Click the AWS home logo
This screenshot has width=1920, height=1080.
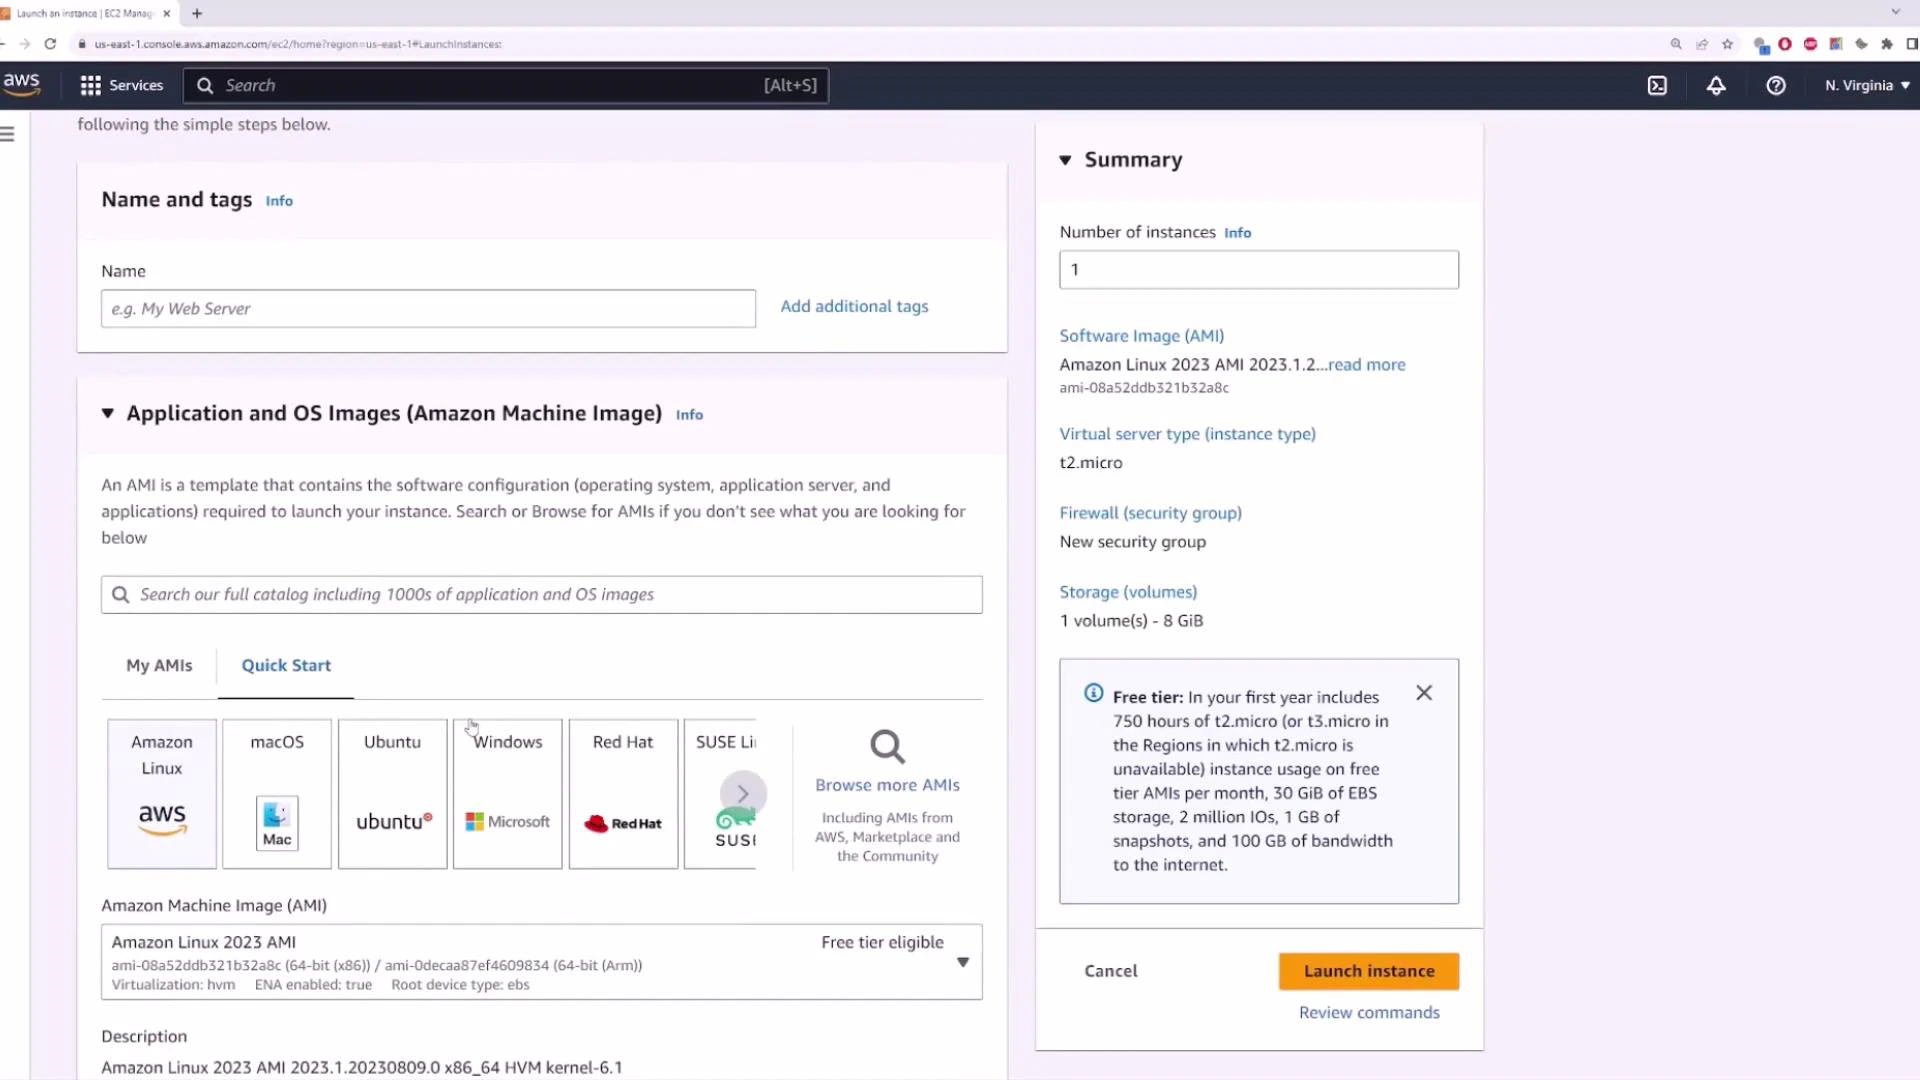click(x=21, y=84)
